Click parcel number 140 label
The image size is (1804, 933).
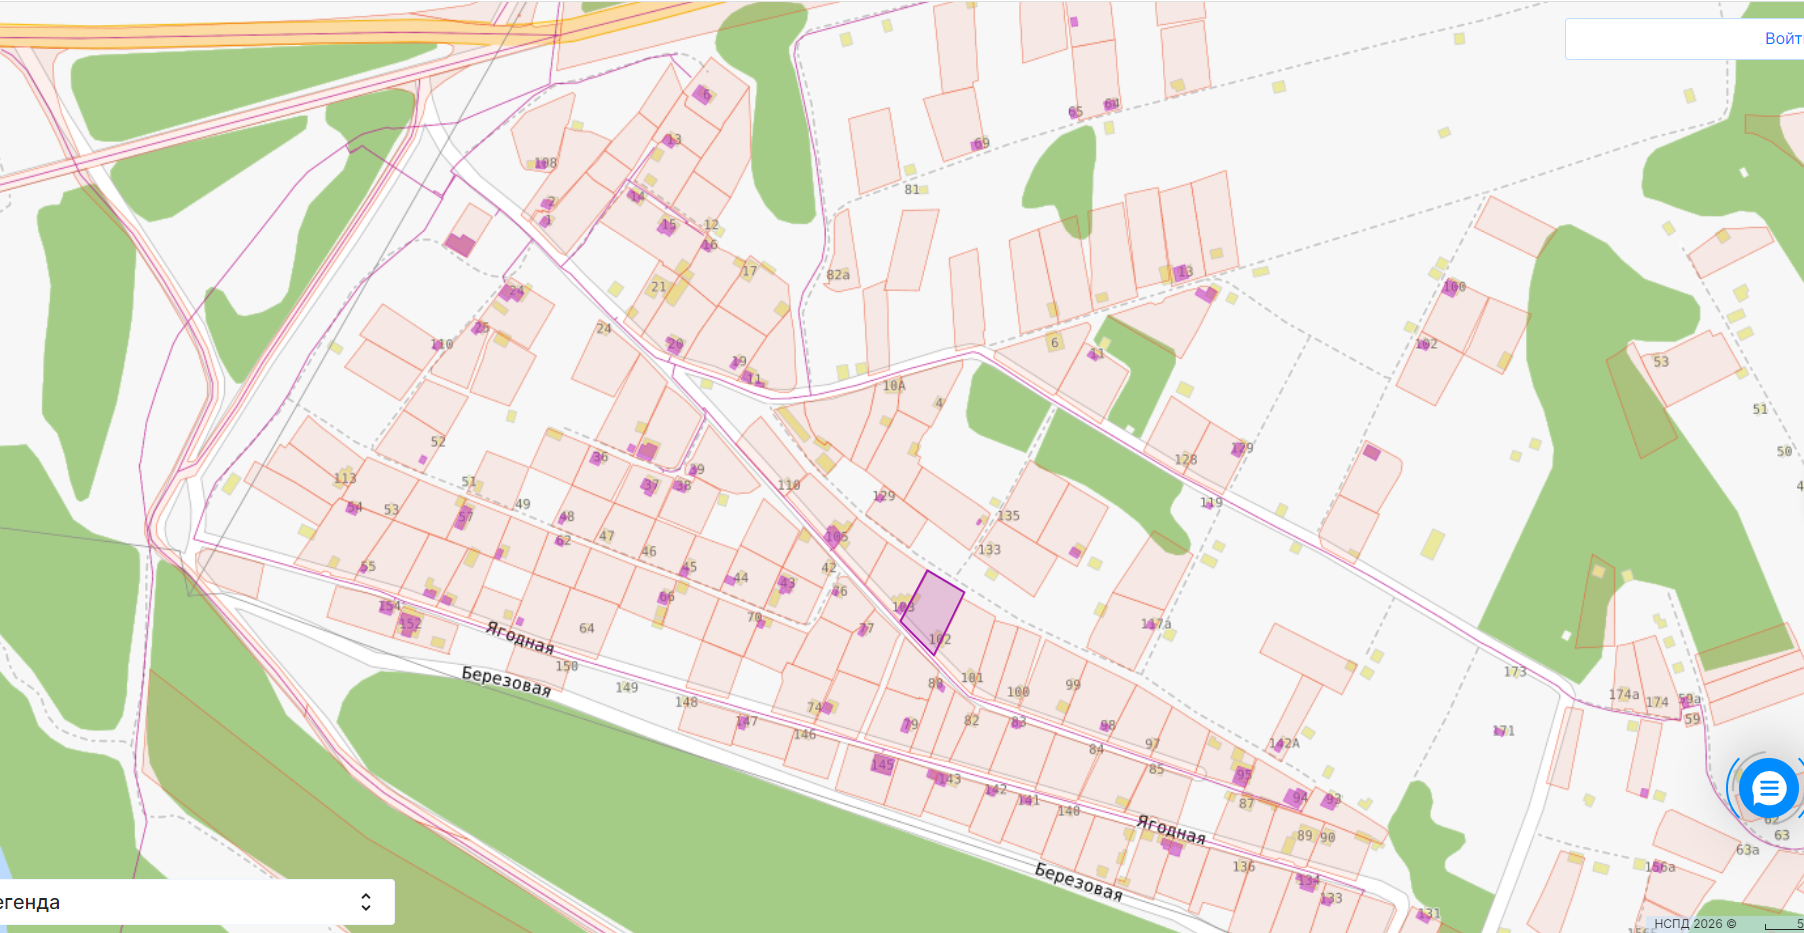coord(1068,811)
